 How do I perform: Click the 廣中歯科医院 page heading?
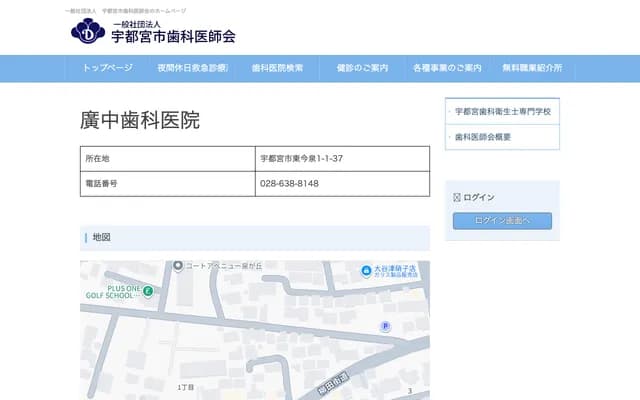coord(140,120)
